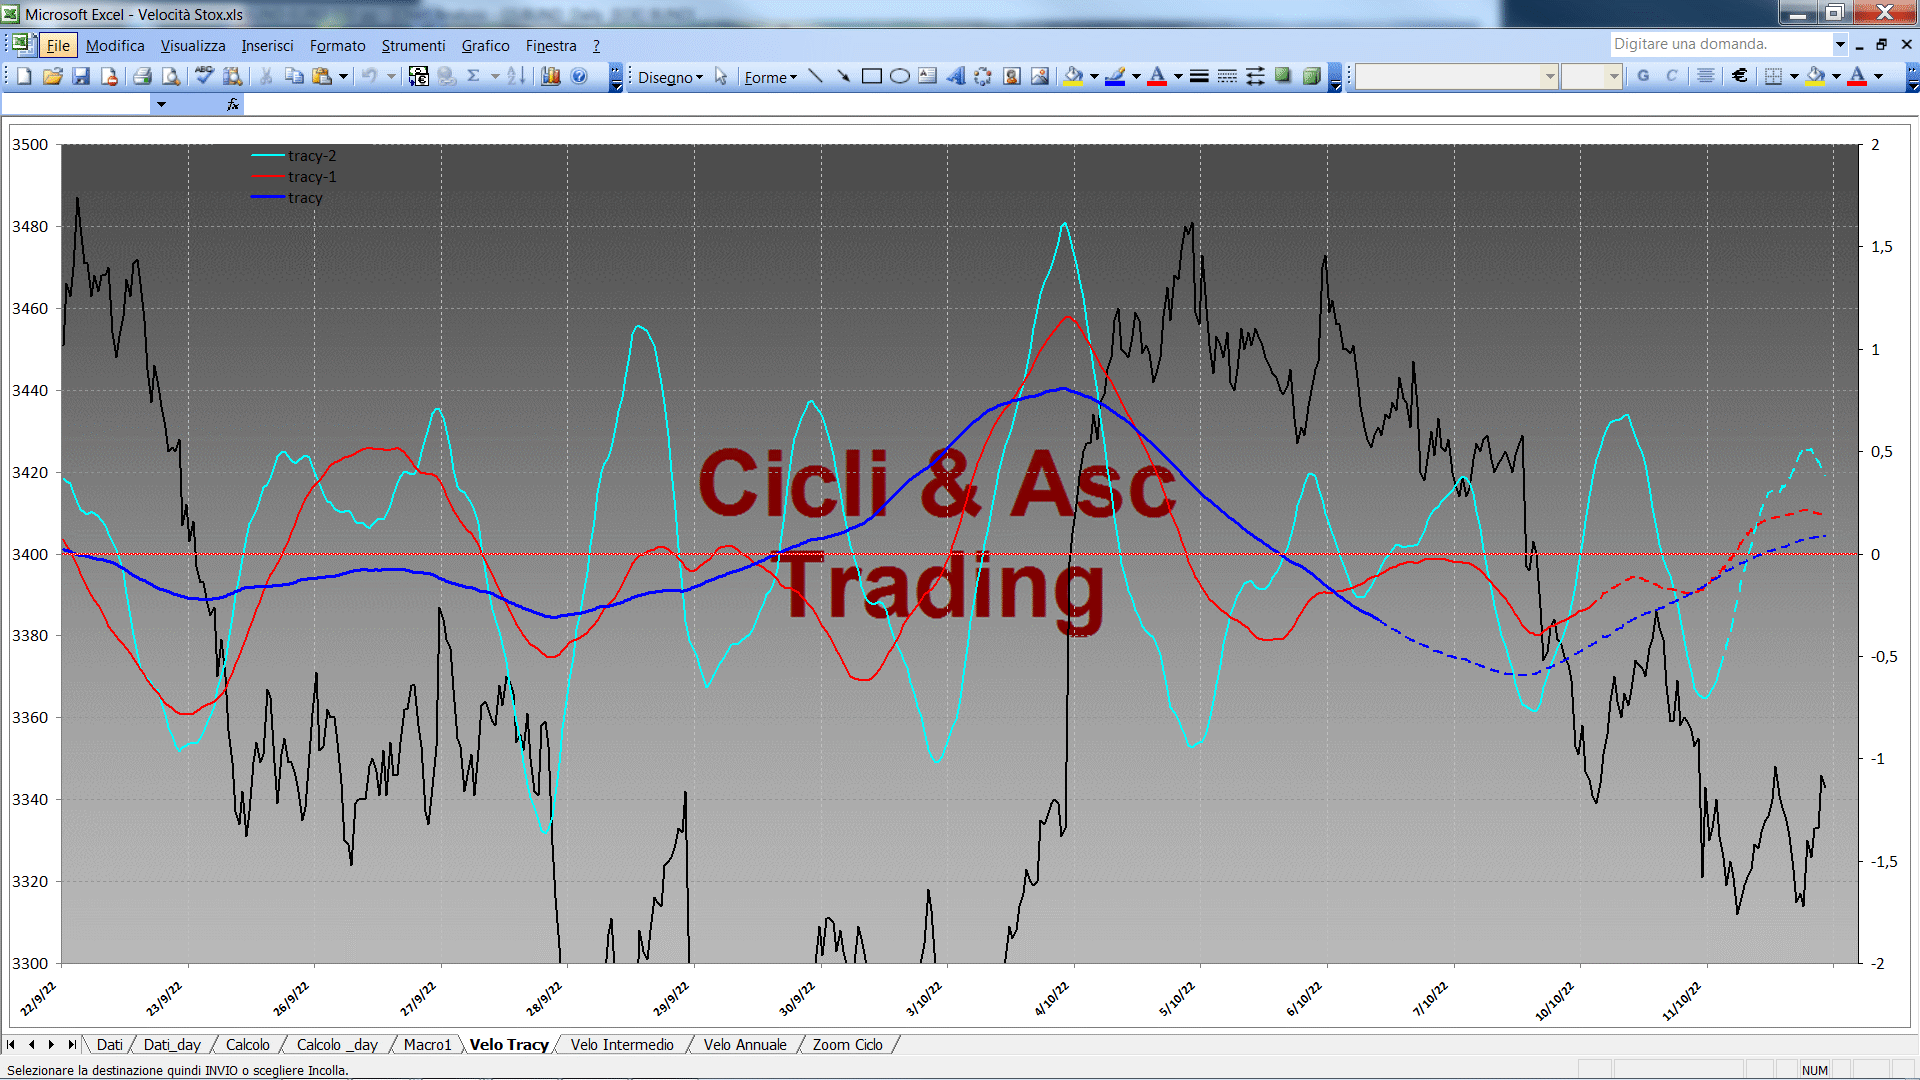This screenshot has width=1920, height=1080.
Task: Expand the Borders drop-down arrow
Action: pyautogui.click(x=1794, y=76)
